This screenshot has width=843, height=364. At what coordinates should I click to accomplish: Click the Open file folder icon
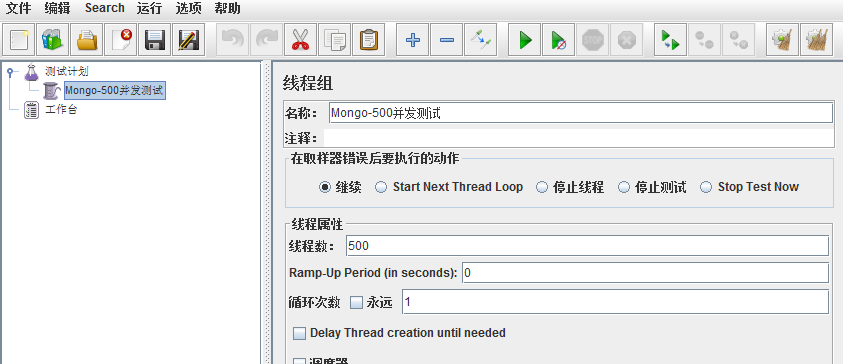(87, 40)
